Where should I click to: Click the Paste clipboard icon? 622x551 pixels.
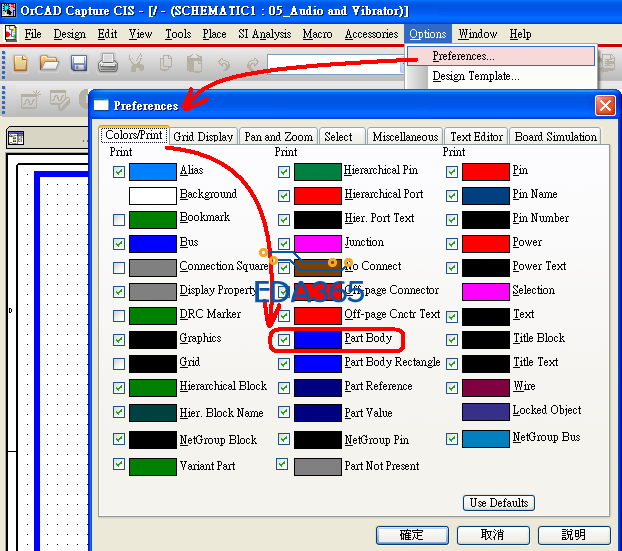[x=194, y=63]
